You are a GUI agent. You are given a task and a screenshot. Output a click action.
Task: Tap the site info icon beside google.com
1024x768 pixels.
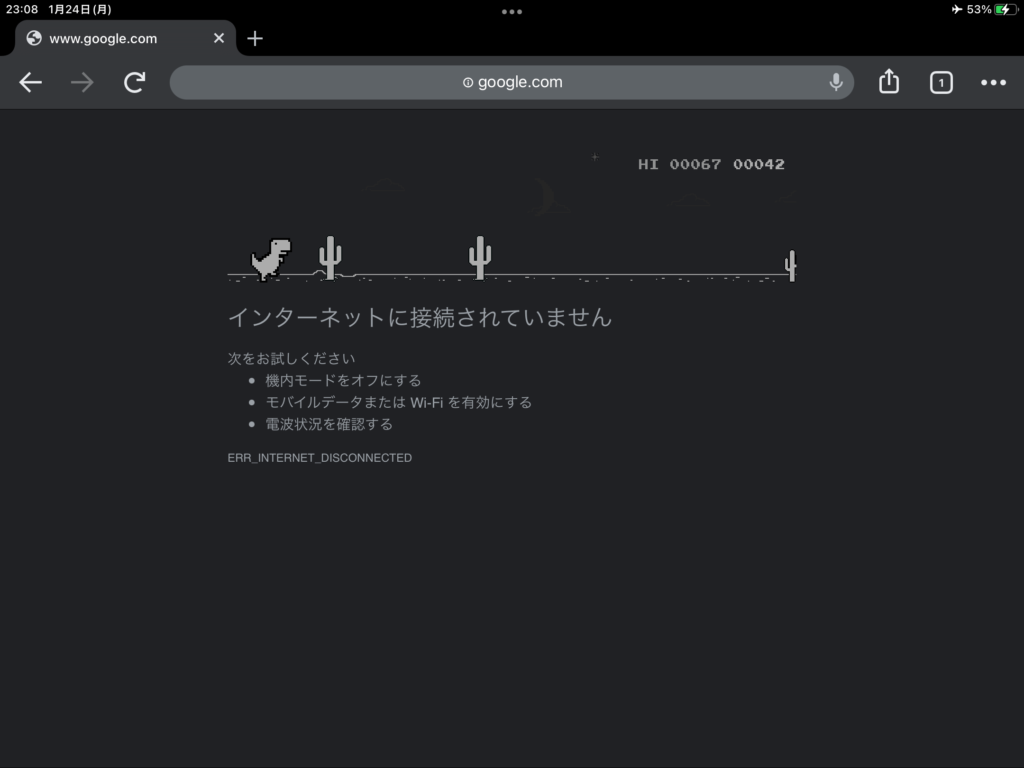coord(468,83)
